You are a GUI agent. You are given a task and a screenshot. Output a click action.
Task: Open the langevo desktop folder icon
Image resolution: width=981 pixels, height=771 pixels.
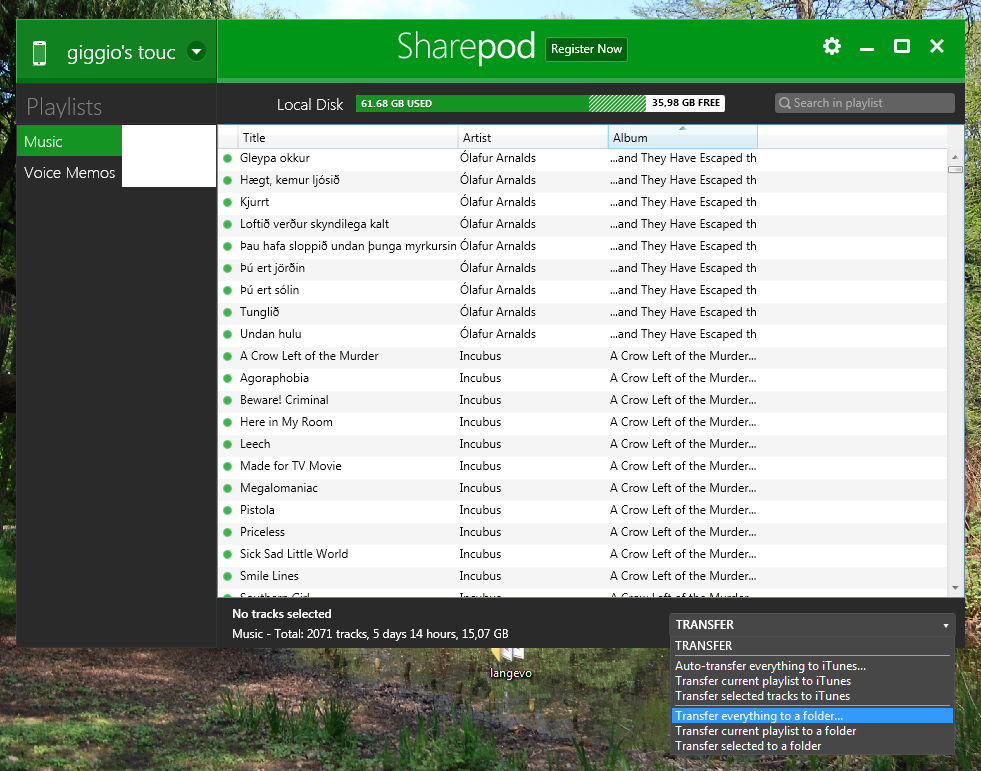(510, 663)
